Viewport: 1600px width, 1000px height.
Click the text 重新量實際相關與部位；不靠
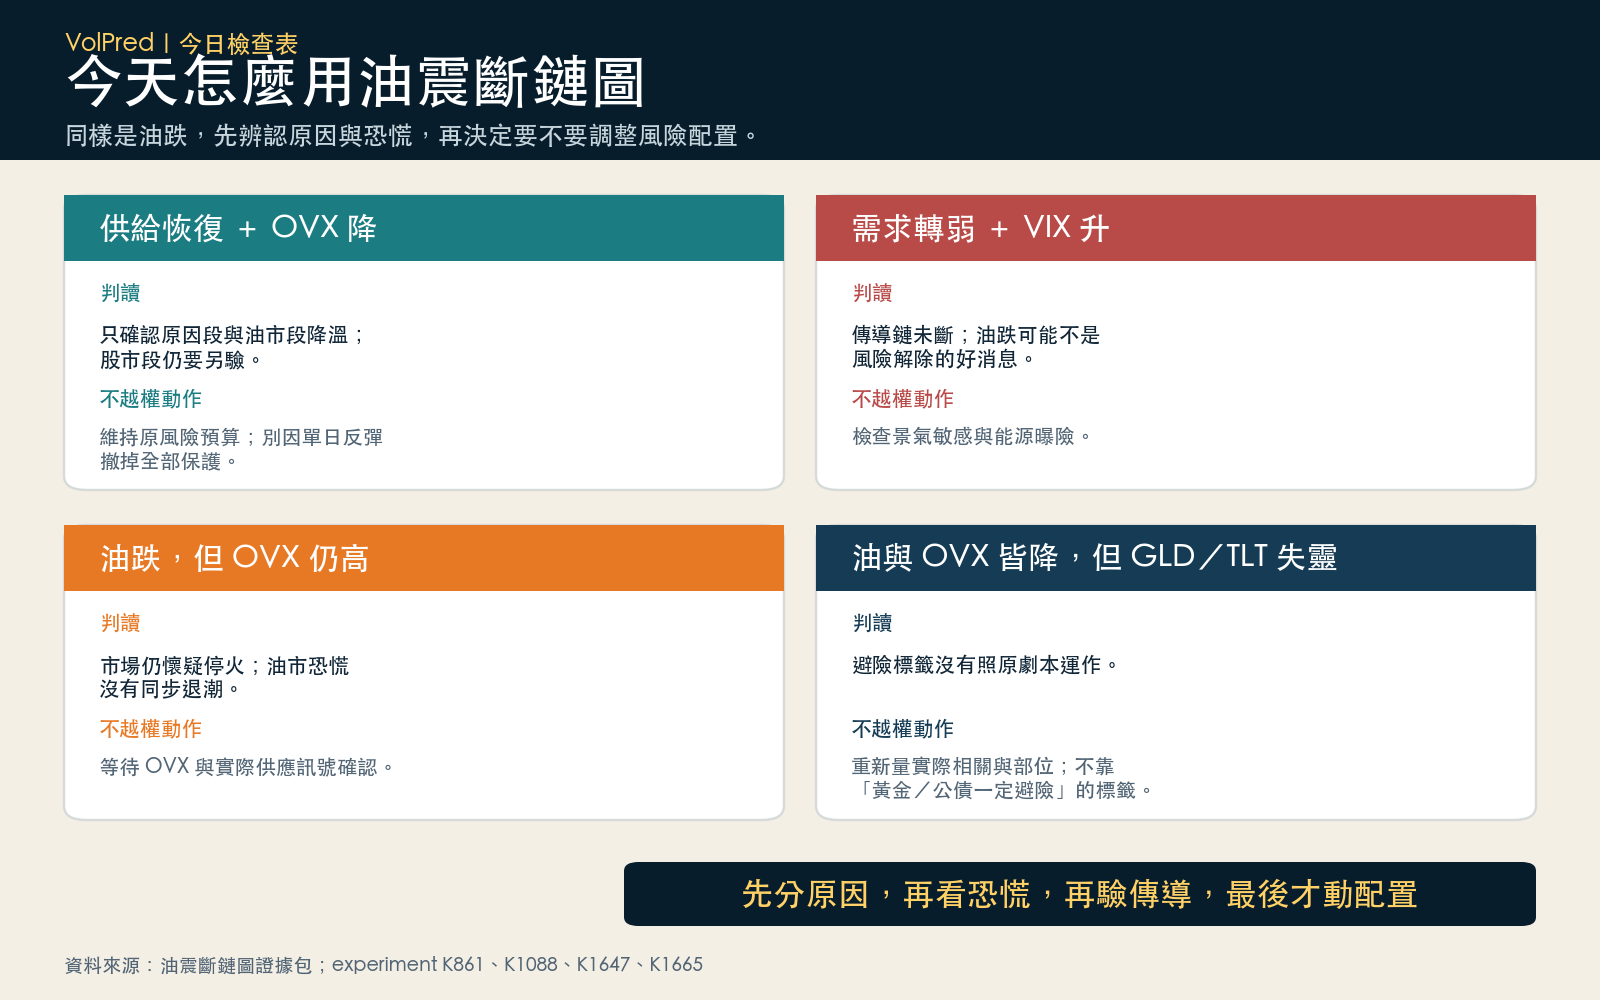[983, 767]
